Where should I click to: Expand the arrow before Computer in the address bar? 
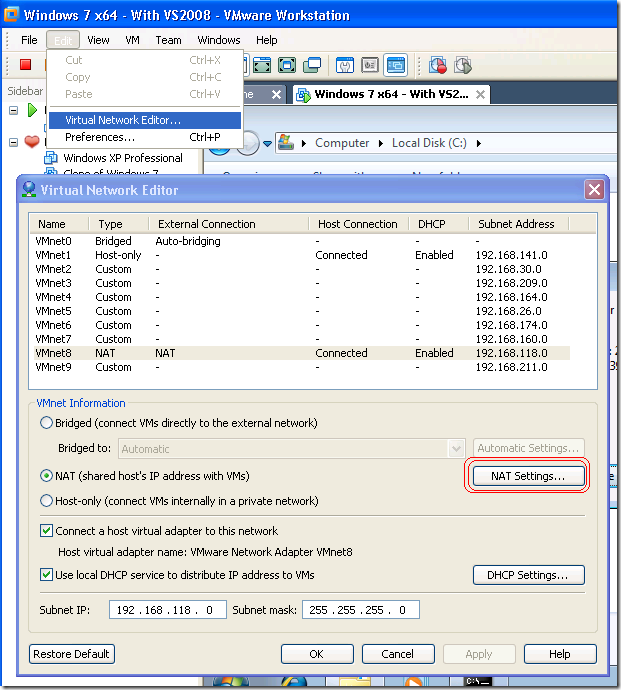click(x=304, y=143)
